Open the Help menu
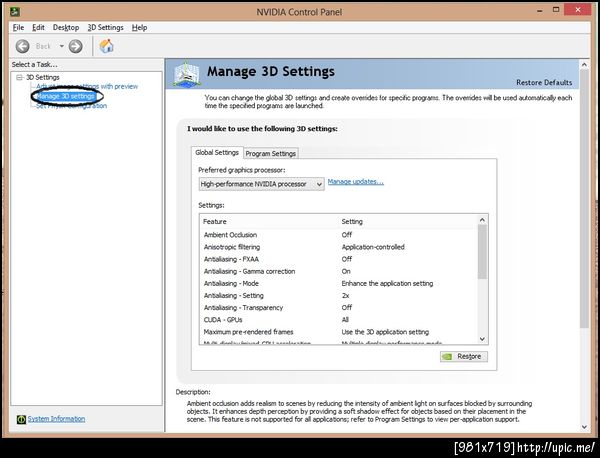Viewport: 600px width, 458px height. pyautogui.click(x=139, y=28)
